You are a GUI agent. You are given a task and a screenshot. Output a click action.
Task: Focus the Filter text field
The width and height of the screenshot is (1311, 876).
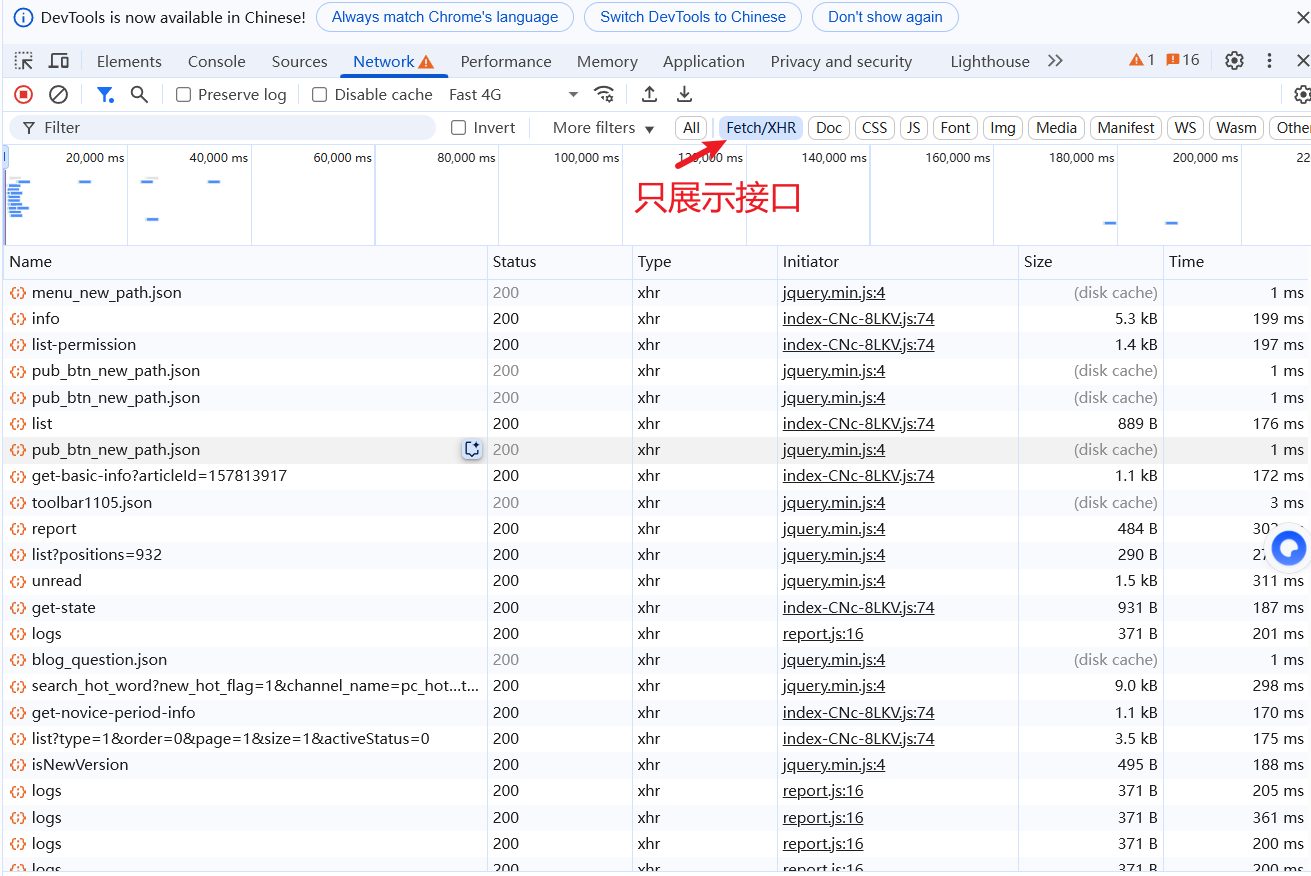(x=222, y=128)
